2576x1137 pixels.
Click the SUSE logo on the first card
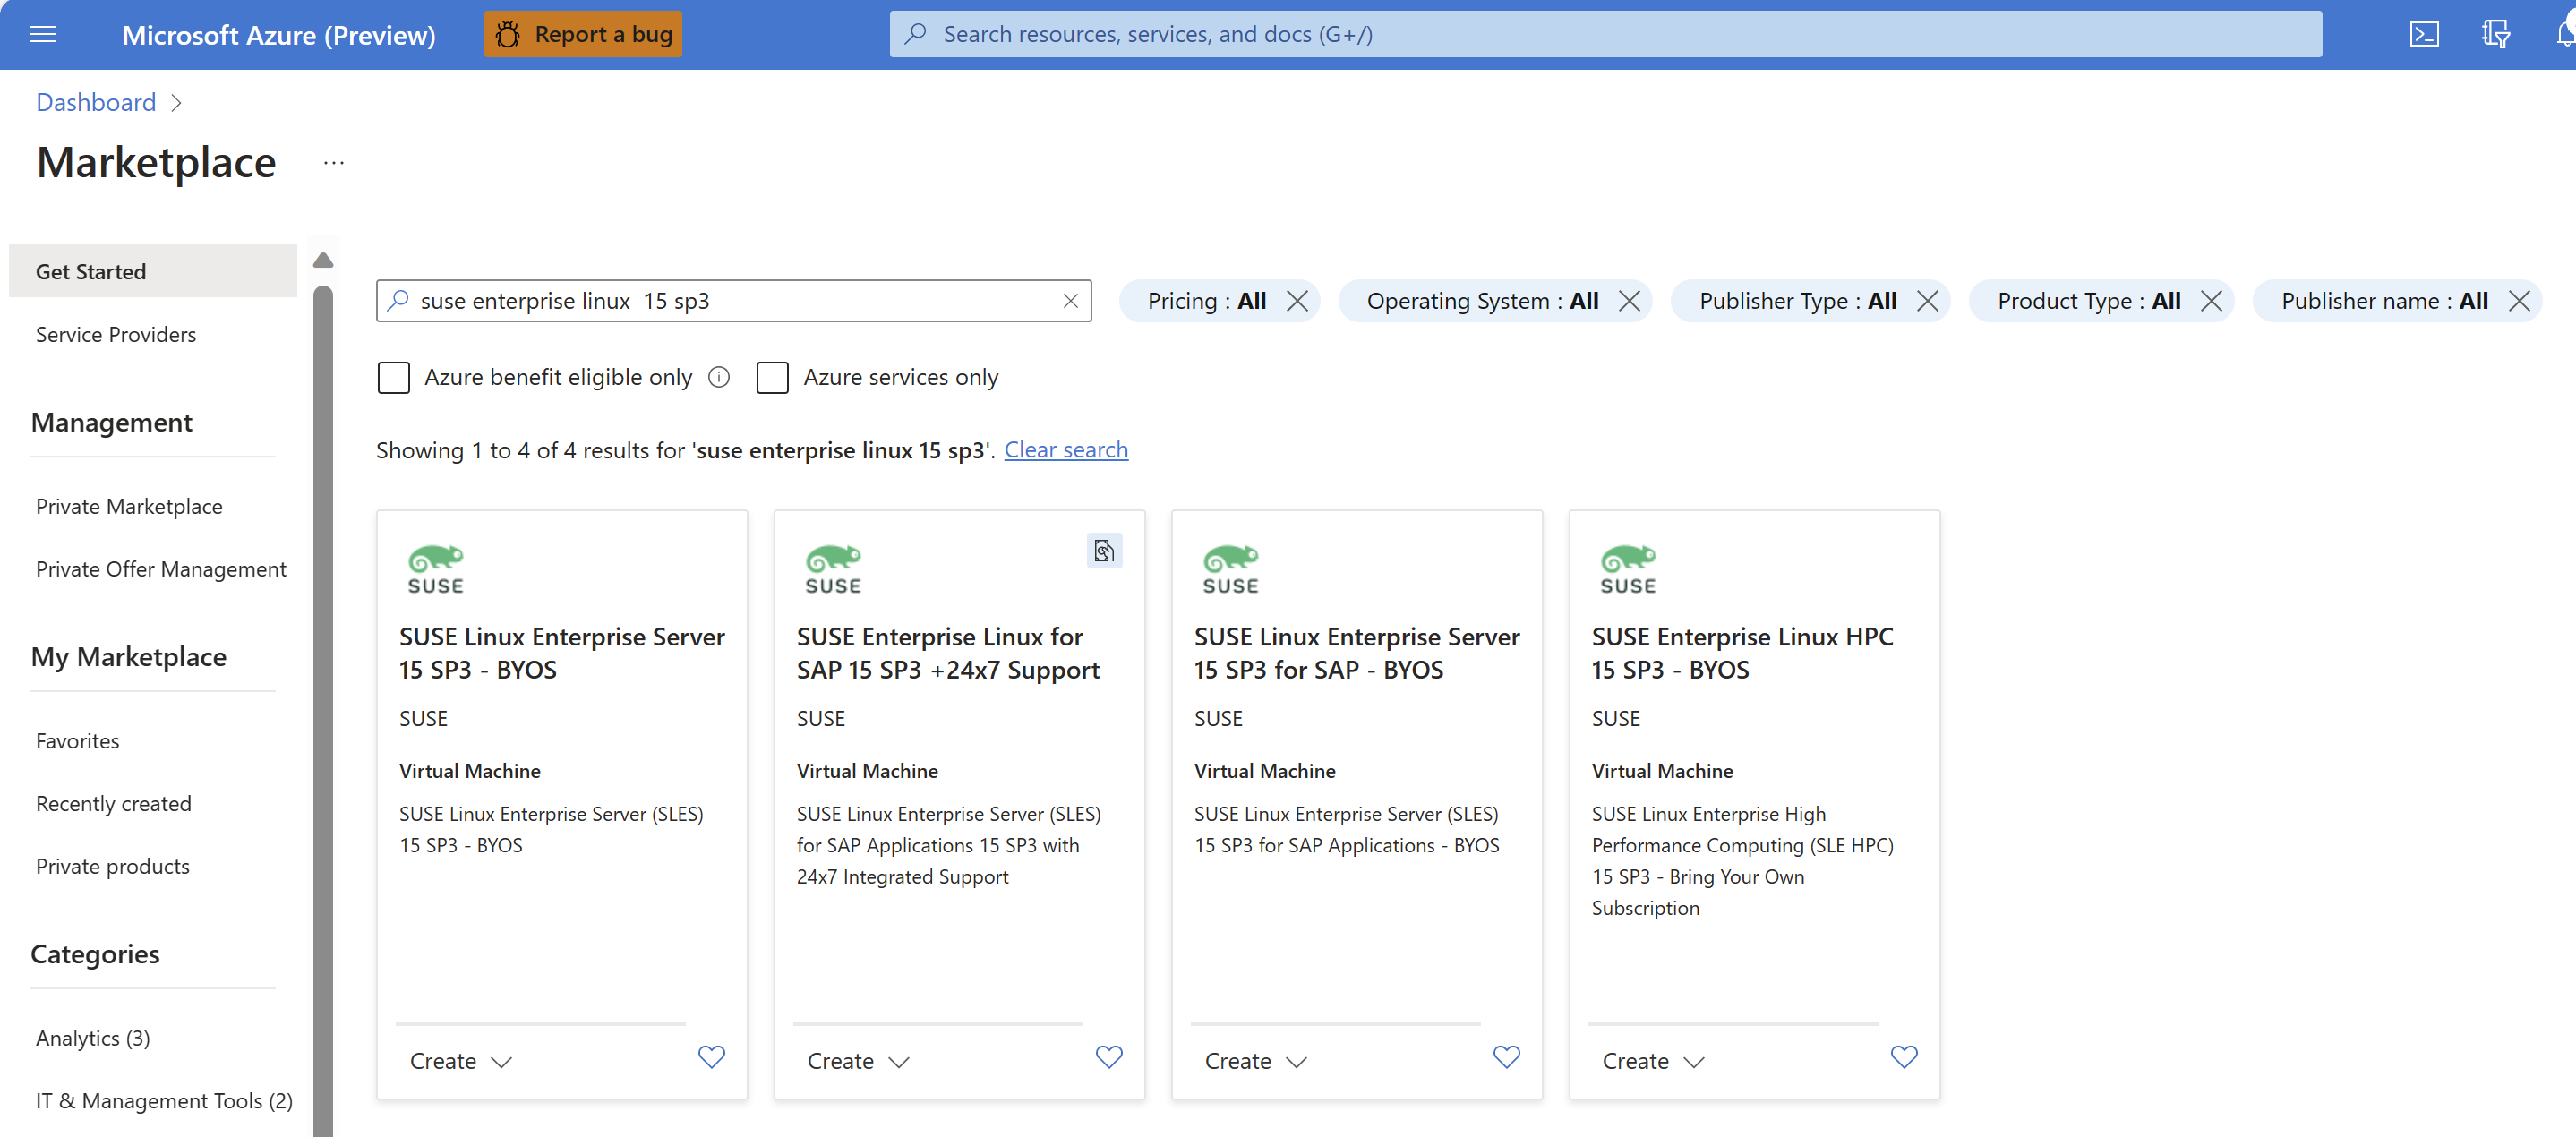coord(435,568)
